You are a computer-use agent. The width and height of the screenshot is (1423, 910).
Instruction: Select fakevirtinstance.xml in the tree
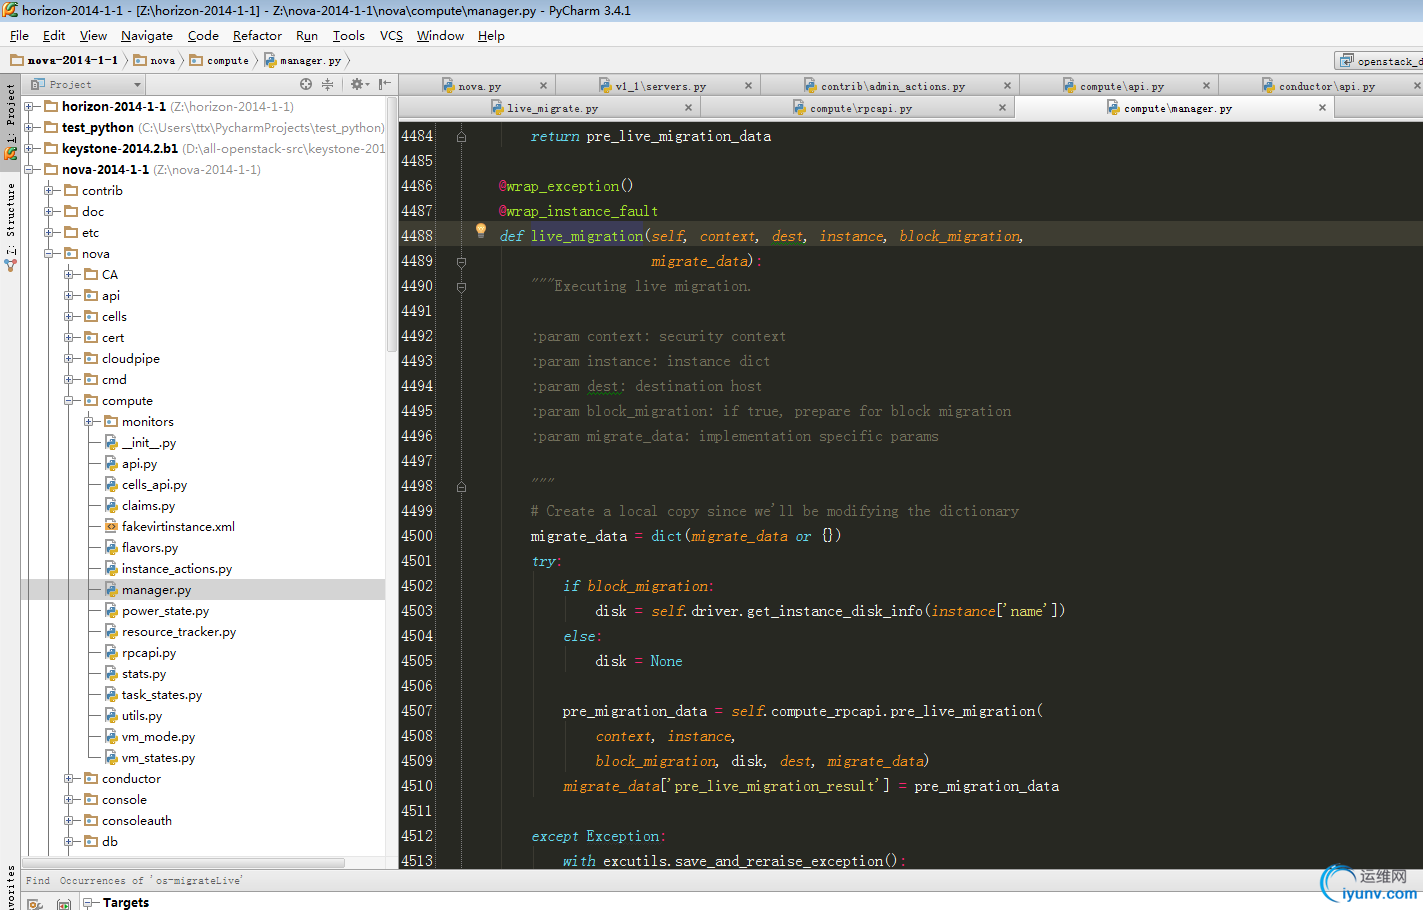pyautogui.click(x=178, y=526)
